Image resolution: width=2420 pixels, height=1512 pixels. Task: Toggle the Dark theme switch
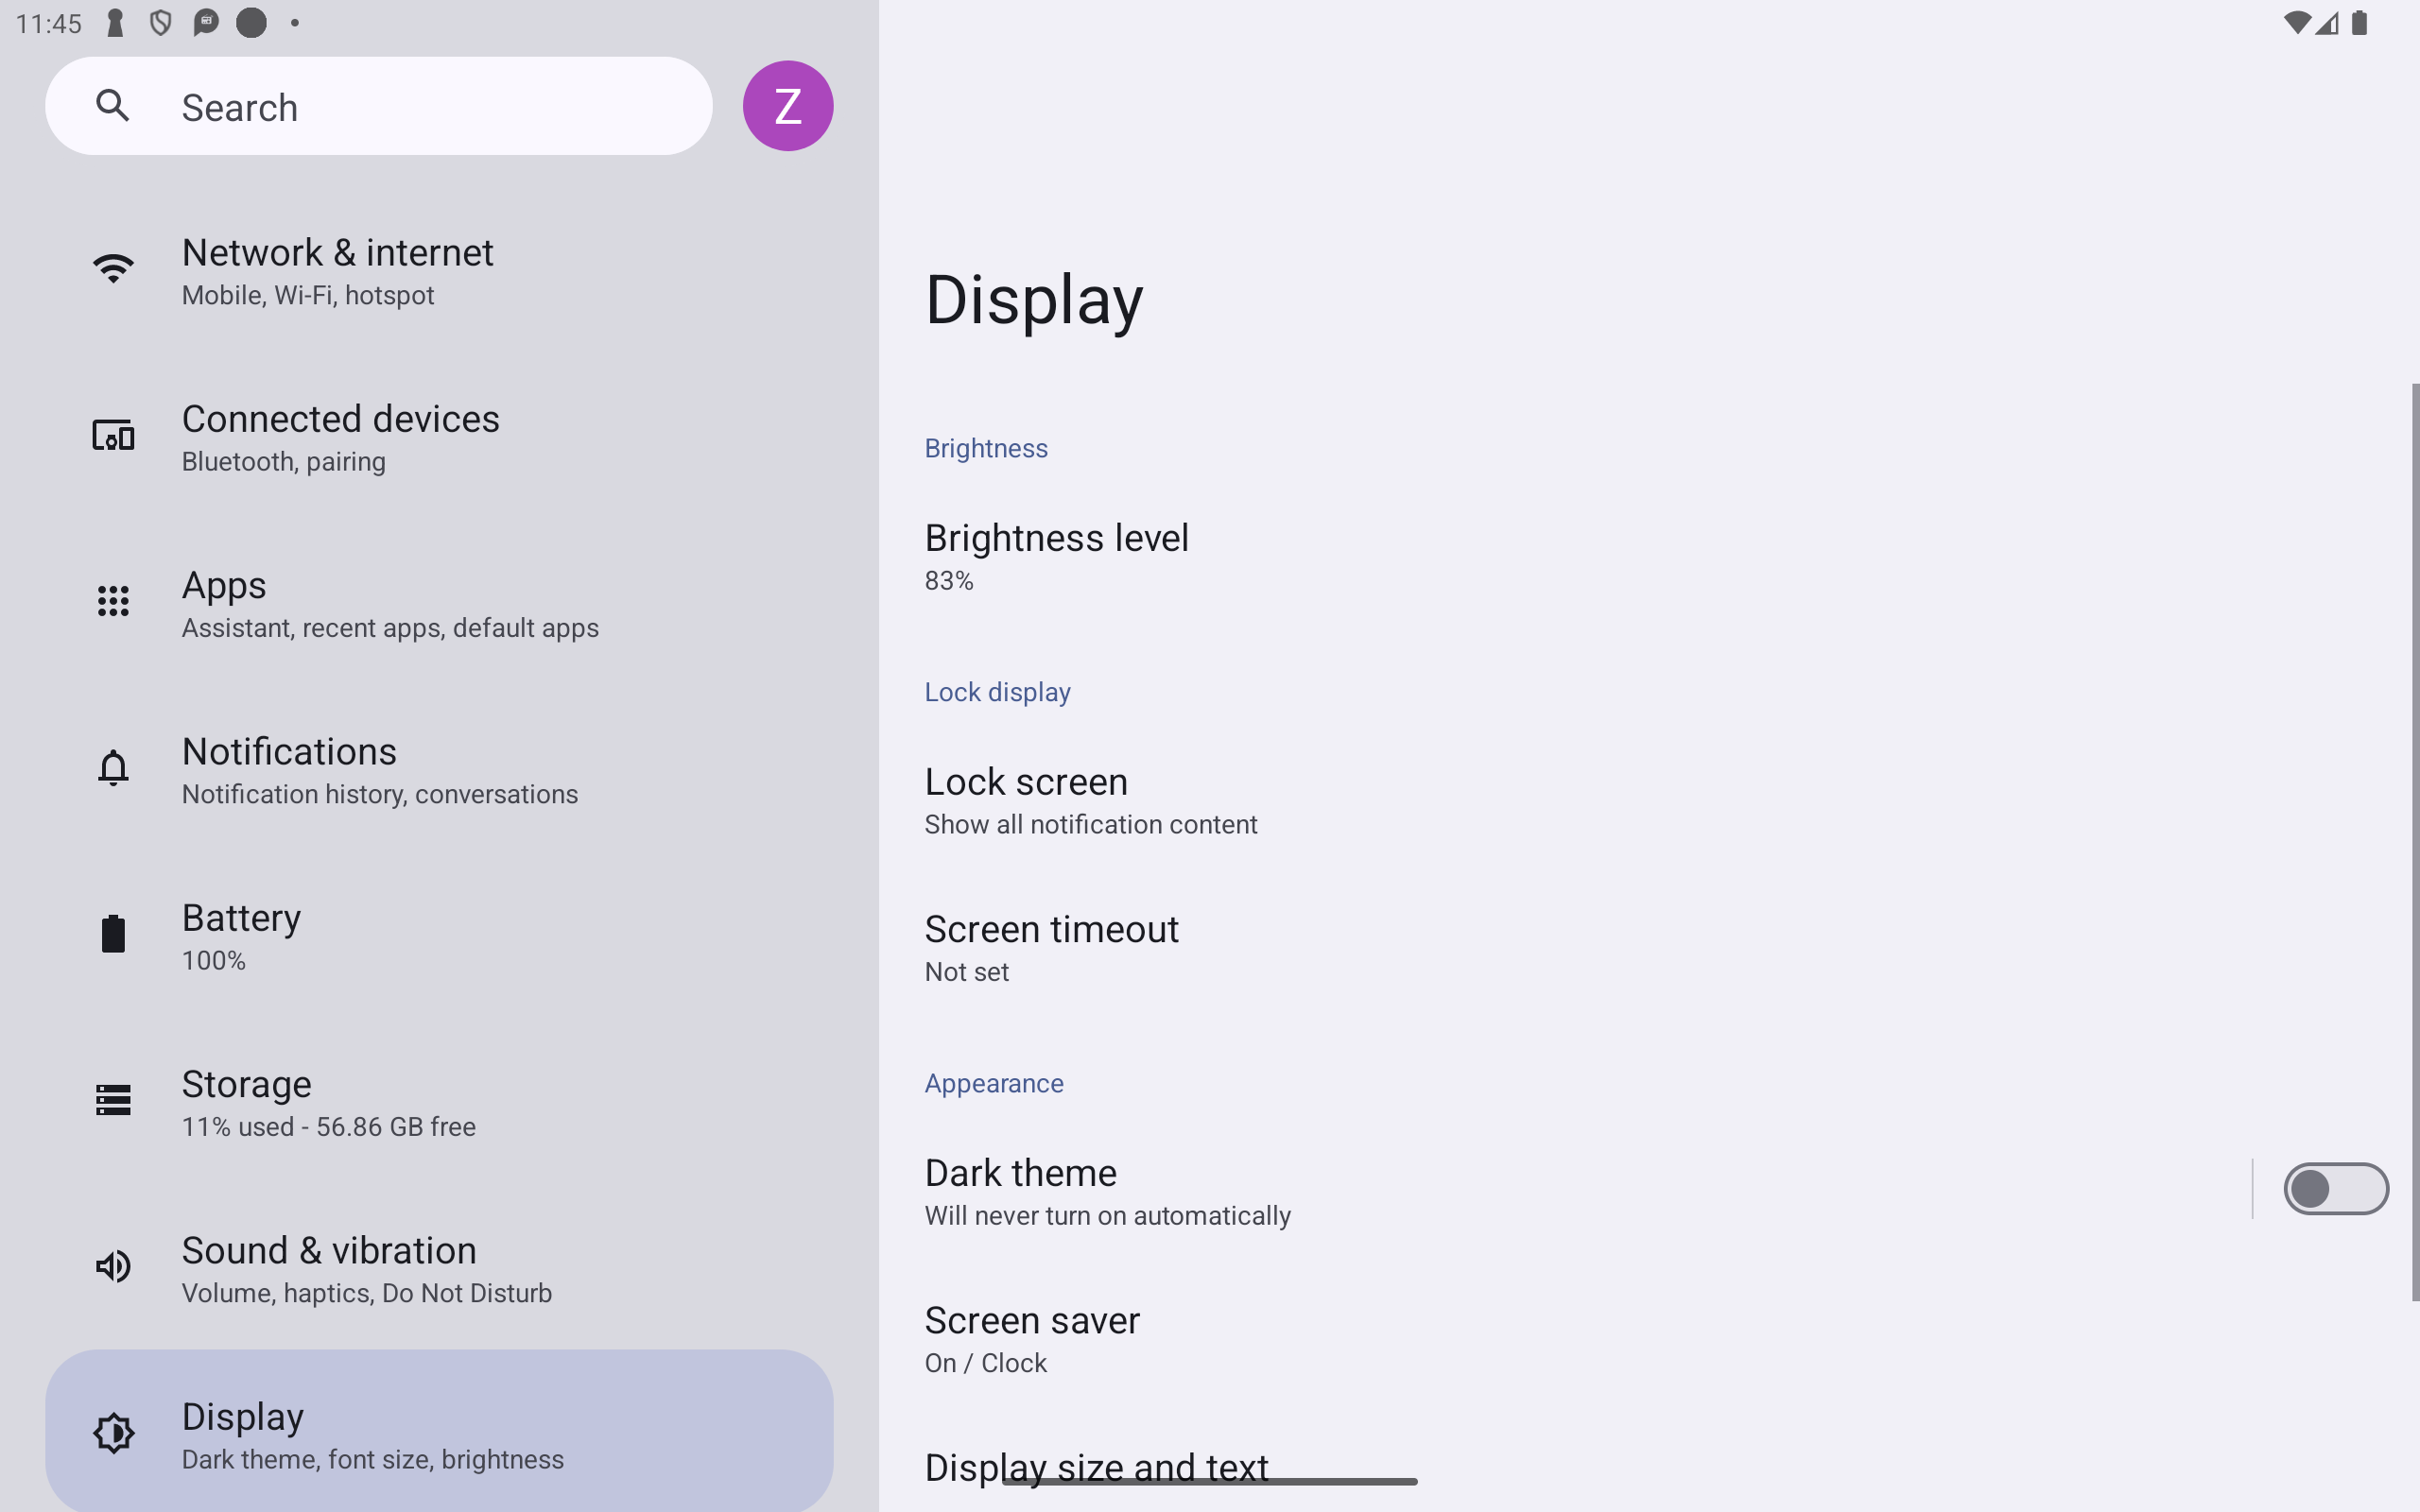[x=2336, y=1189]
